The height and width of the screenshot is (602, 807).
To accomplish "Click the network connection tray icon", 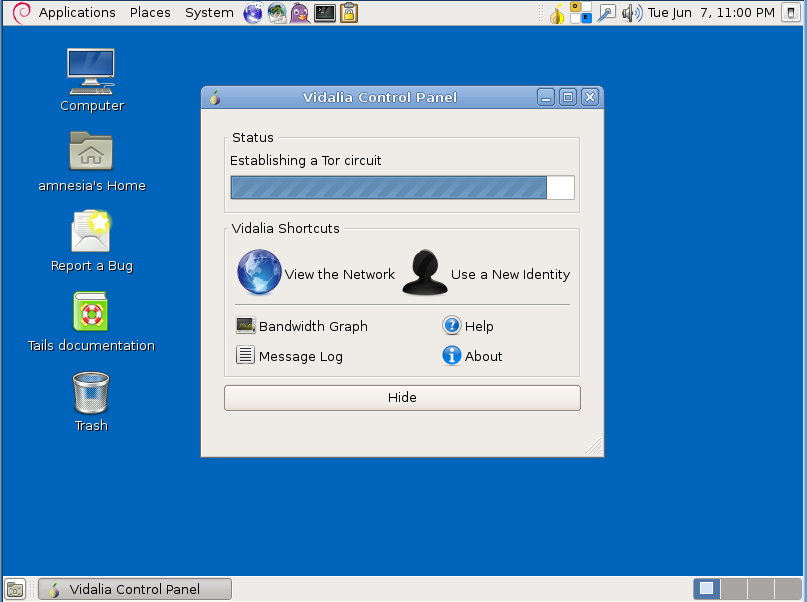I will pyautogui.click(x=606, y=13).
